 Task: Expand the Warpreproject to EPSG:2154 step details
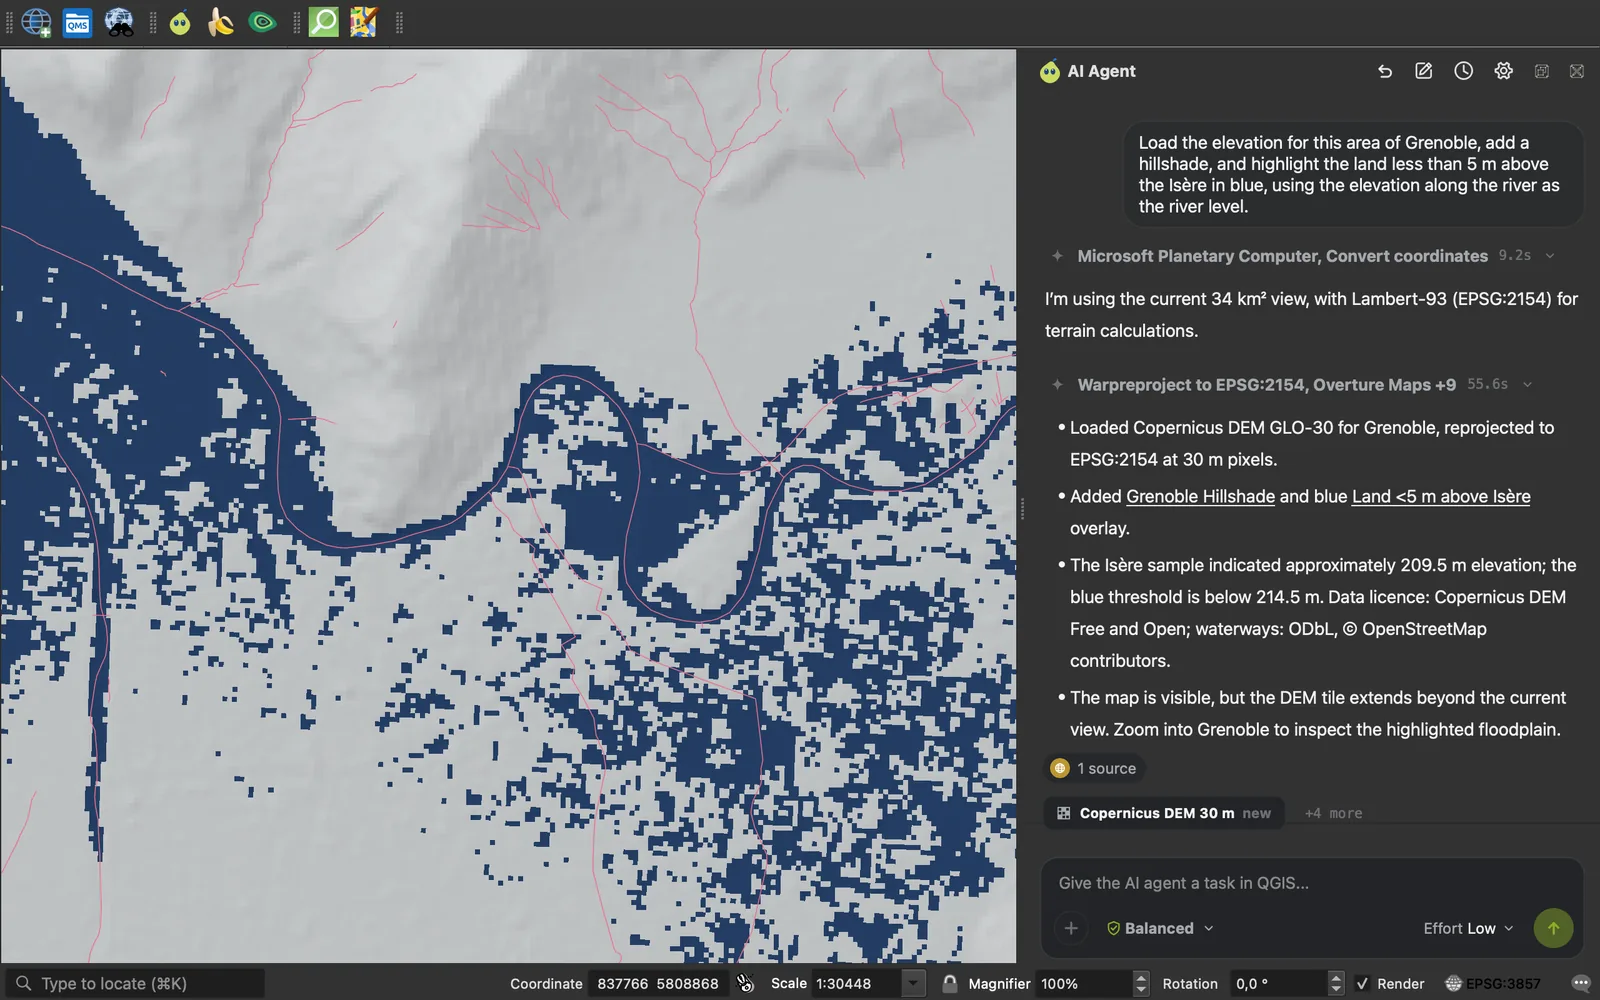coord(1527,385)
